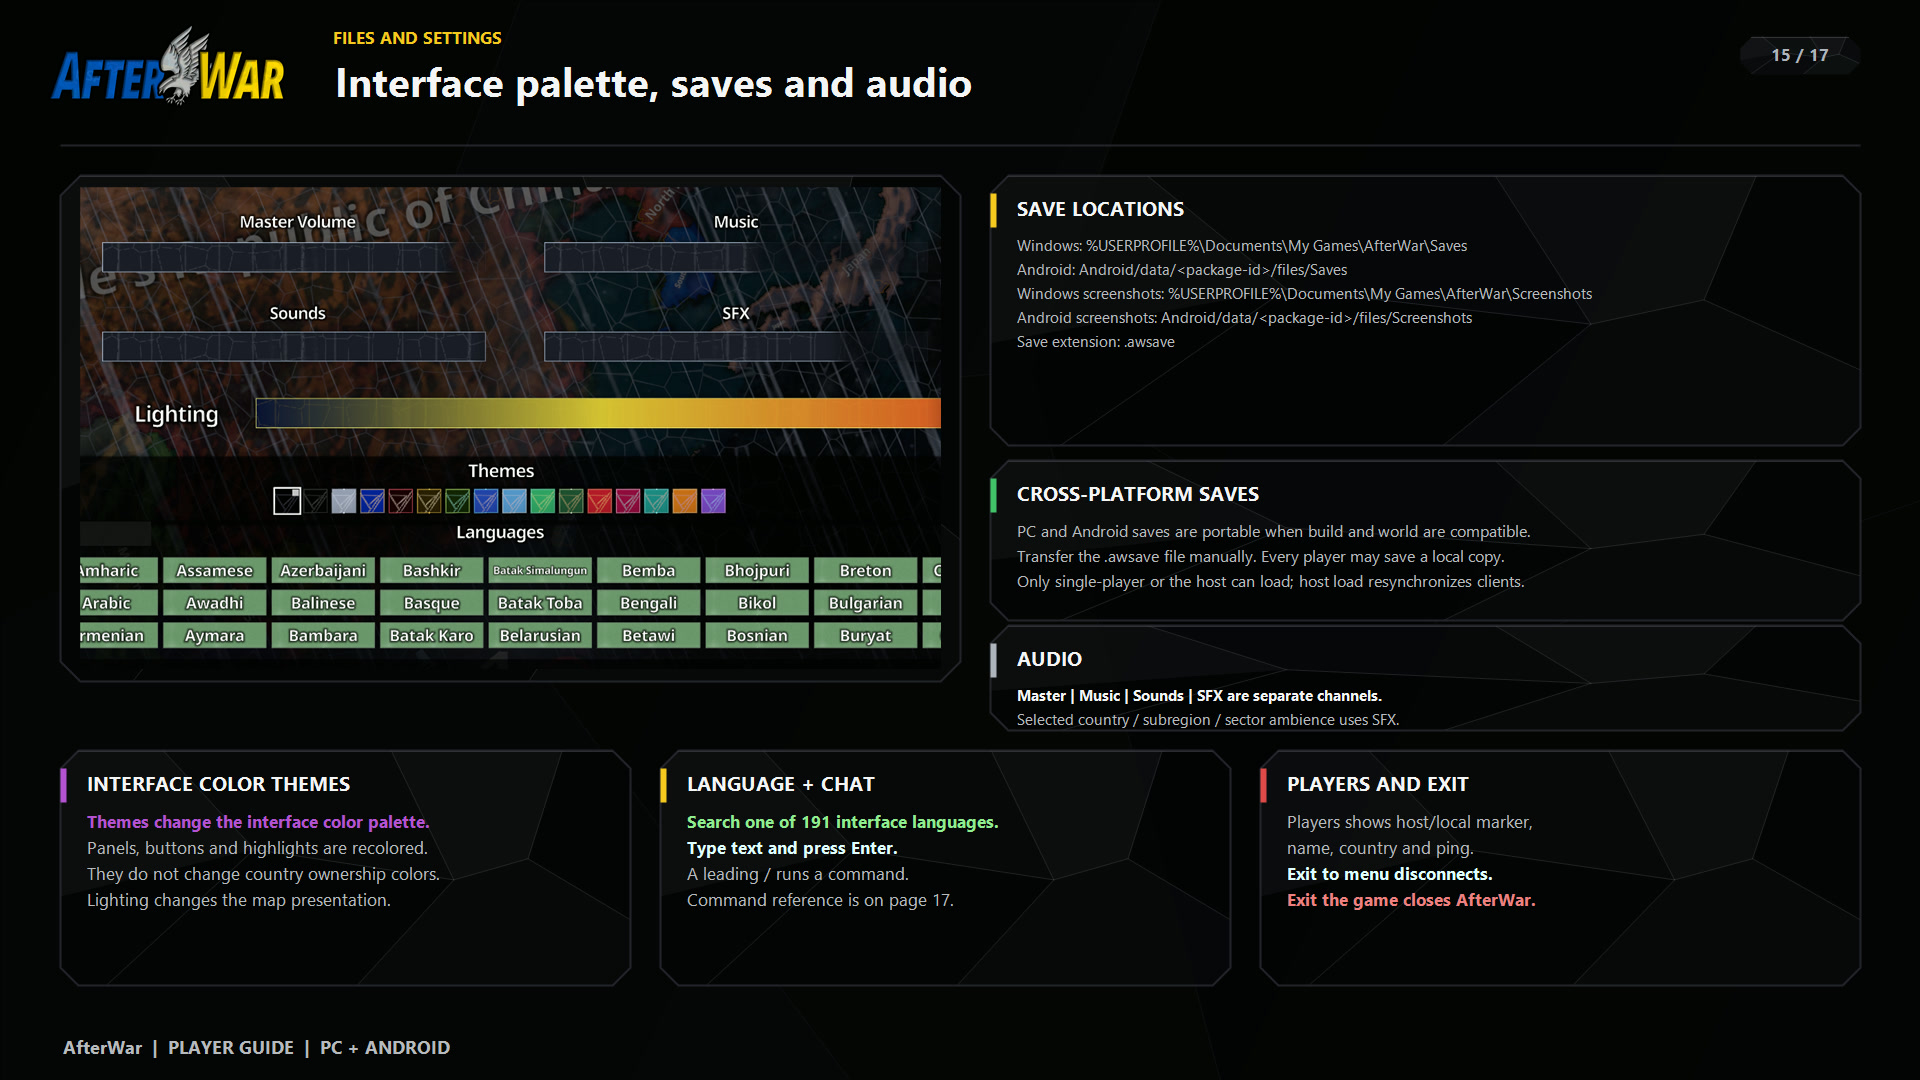1920x1080 pixels.
Task: Click 'Search one of 191 interface languages.'
Action: [x=842, y=822]
